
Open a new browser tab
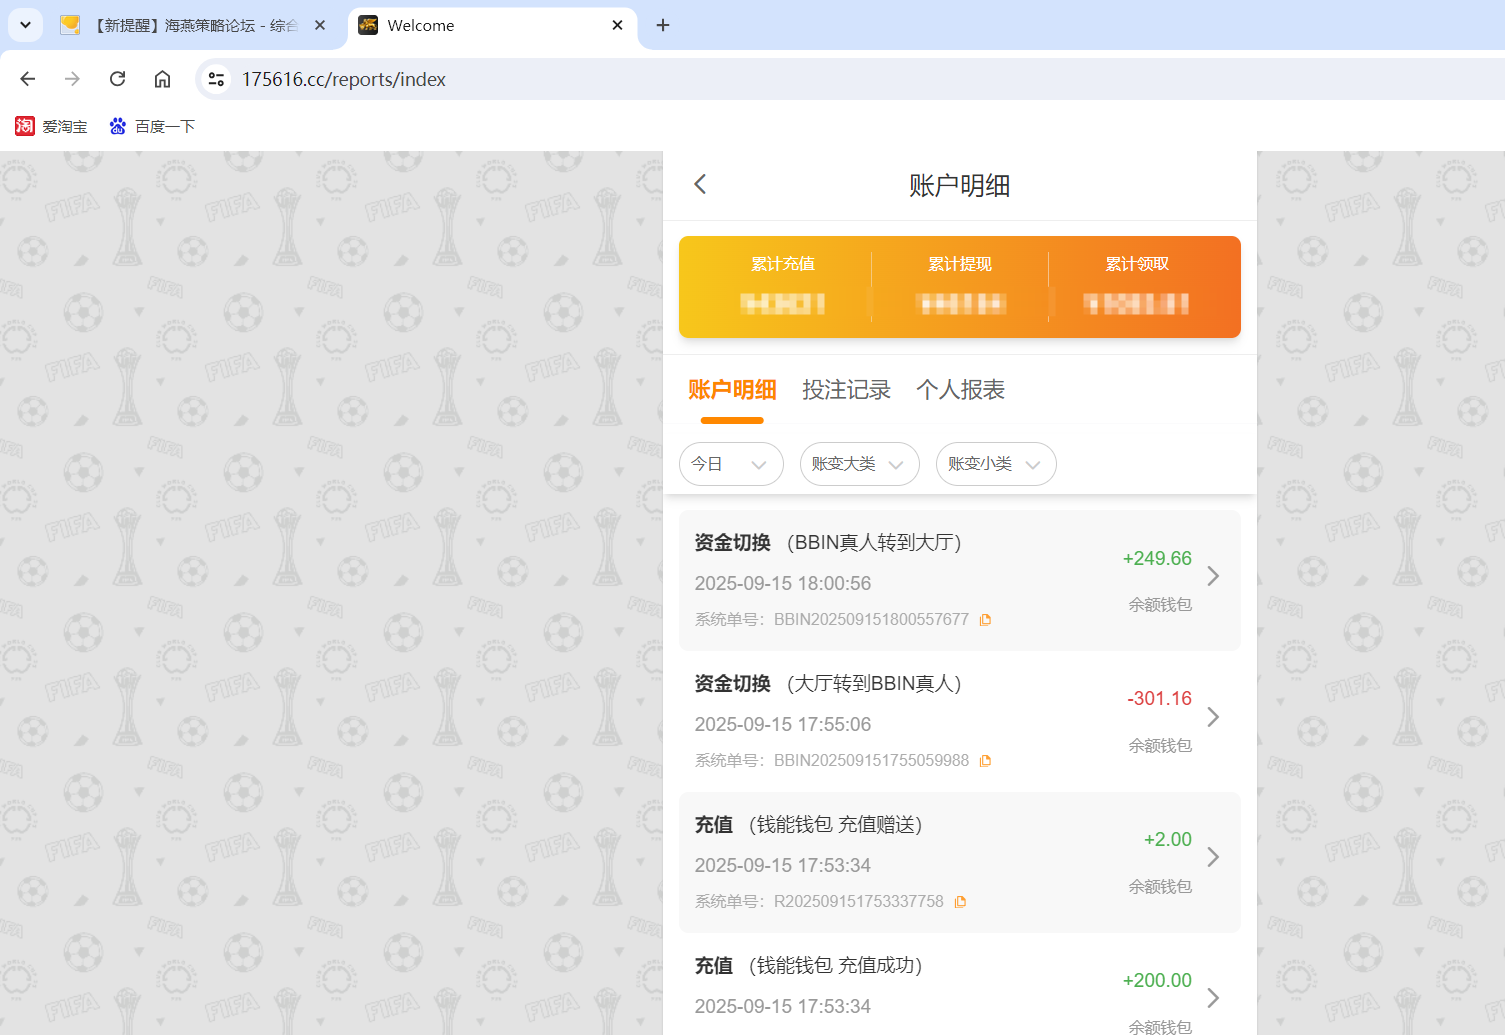click(662, 25)
